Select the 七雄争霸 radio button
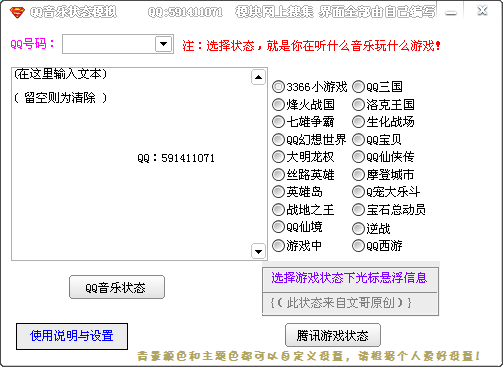The width and height of the screenshot is (503, 367). 278,122
